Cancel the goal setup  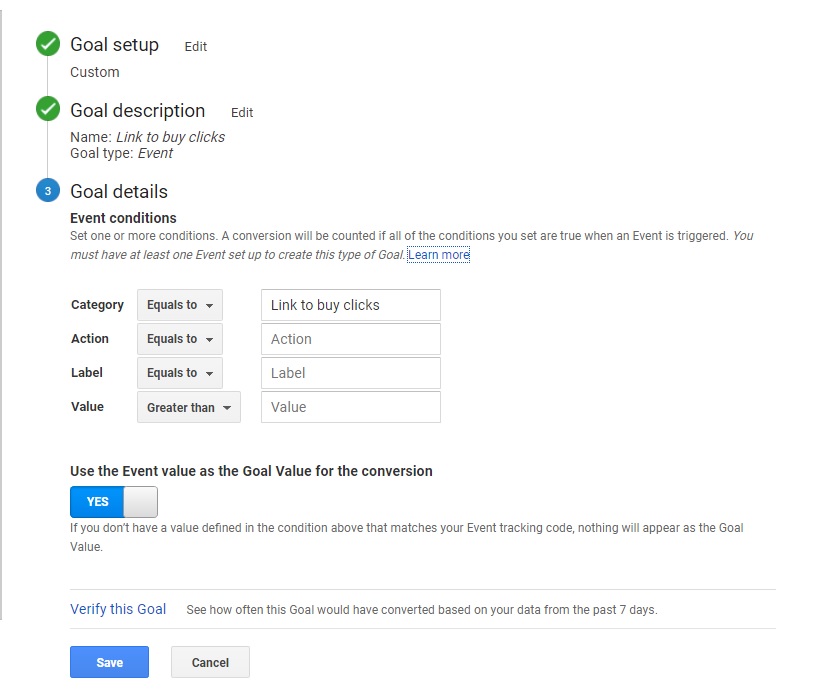click(x=210, y=662)
